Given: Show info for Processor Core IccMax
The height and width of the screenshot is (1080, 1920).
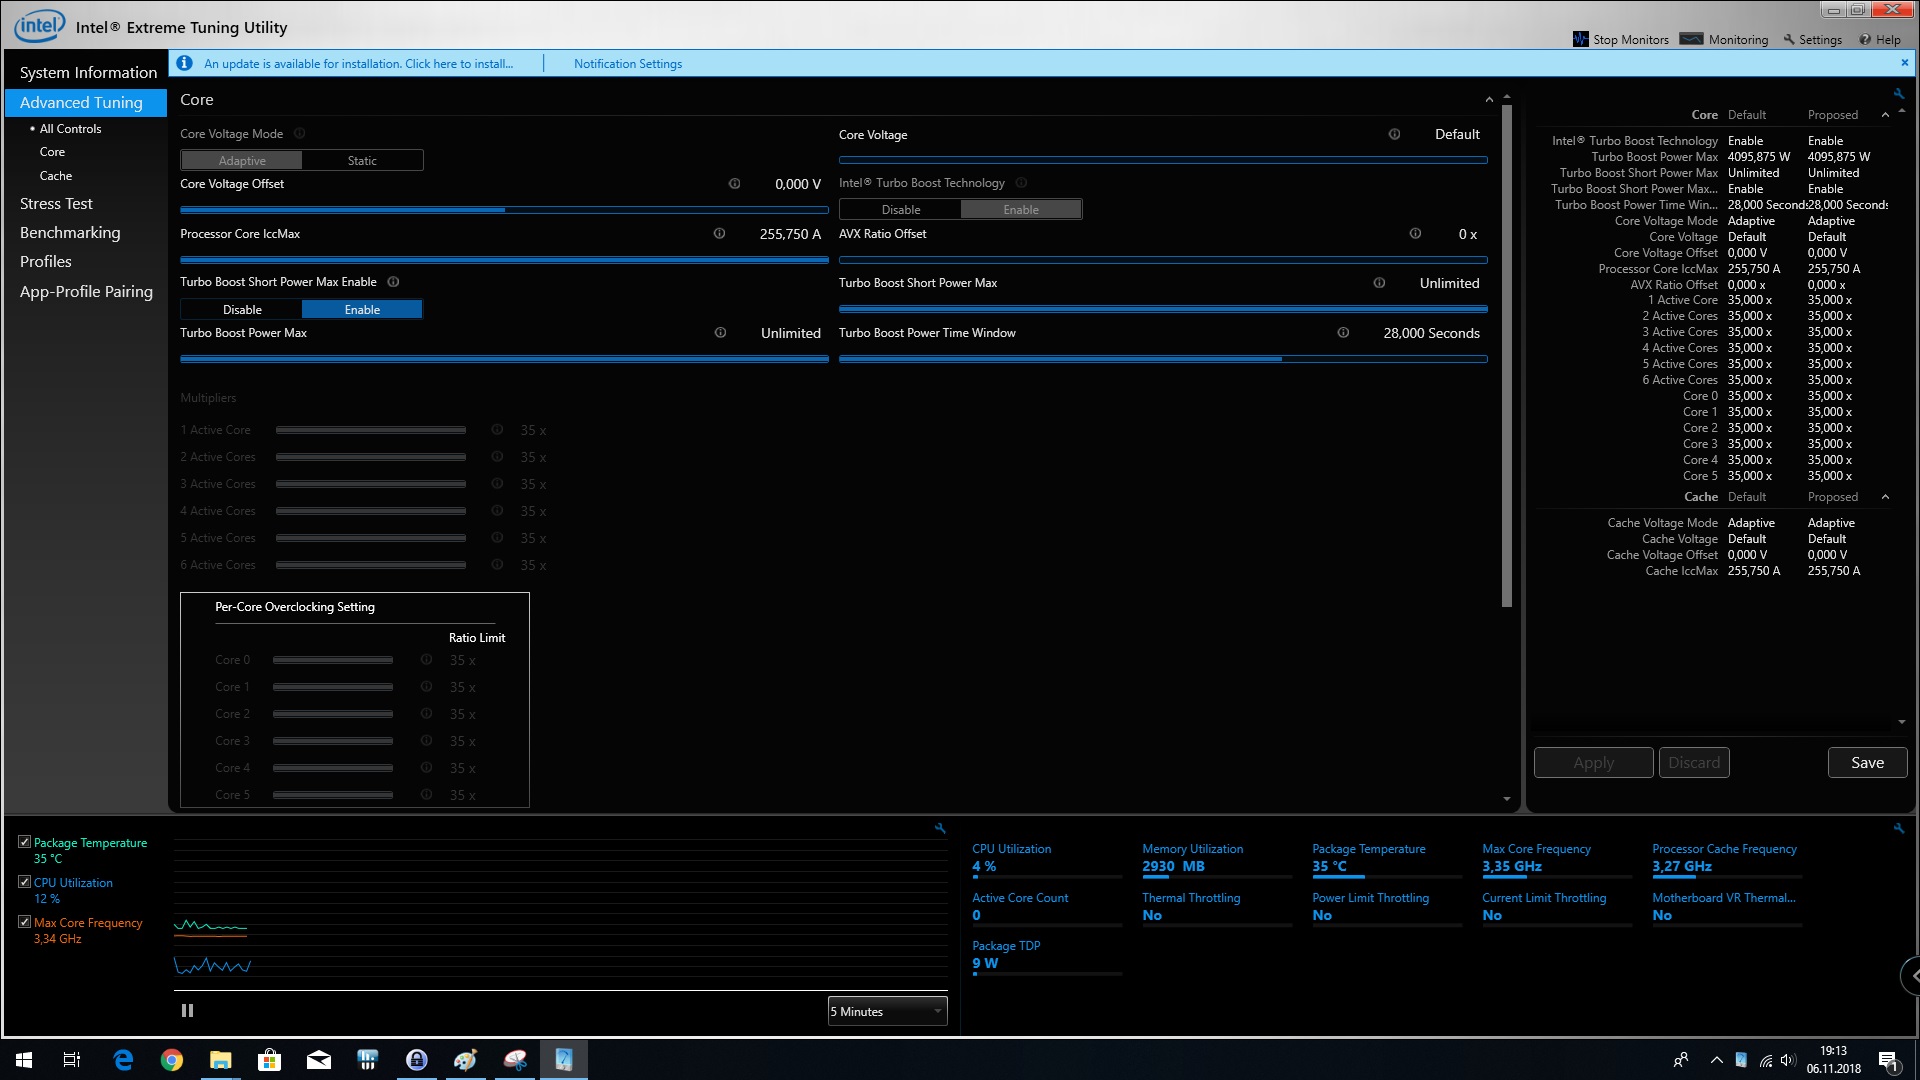Looking at the screenshot, I should tap(719, 233).
